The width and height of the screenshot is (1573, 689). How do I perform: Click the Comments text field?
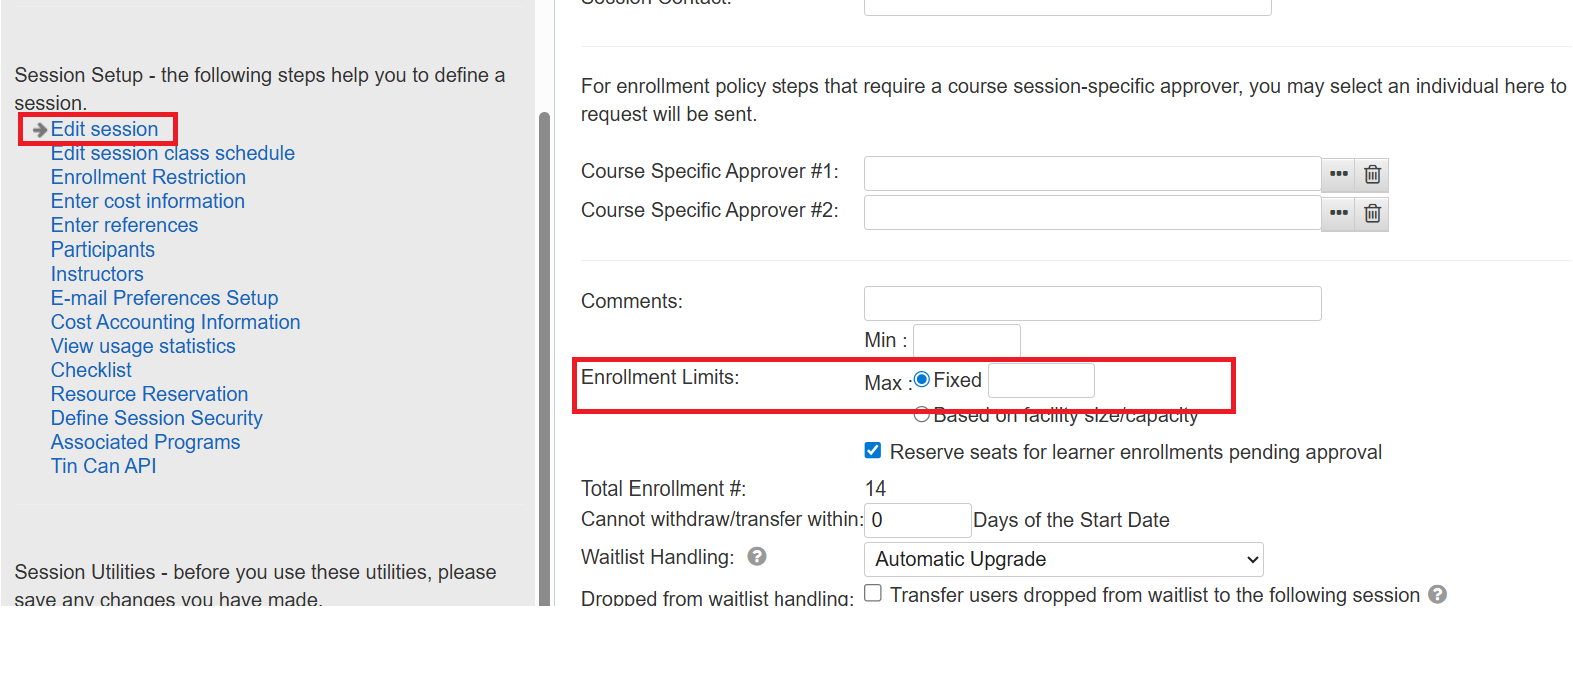(x=1092, y=303)
